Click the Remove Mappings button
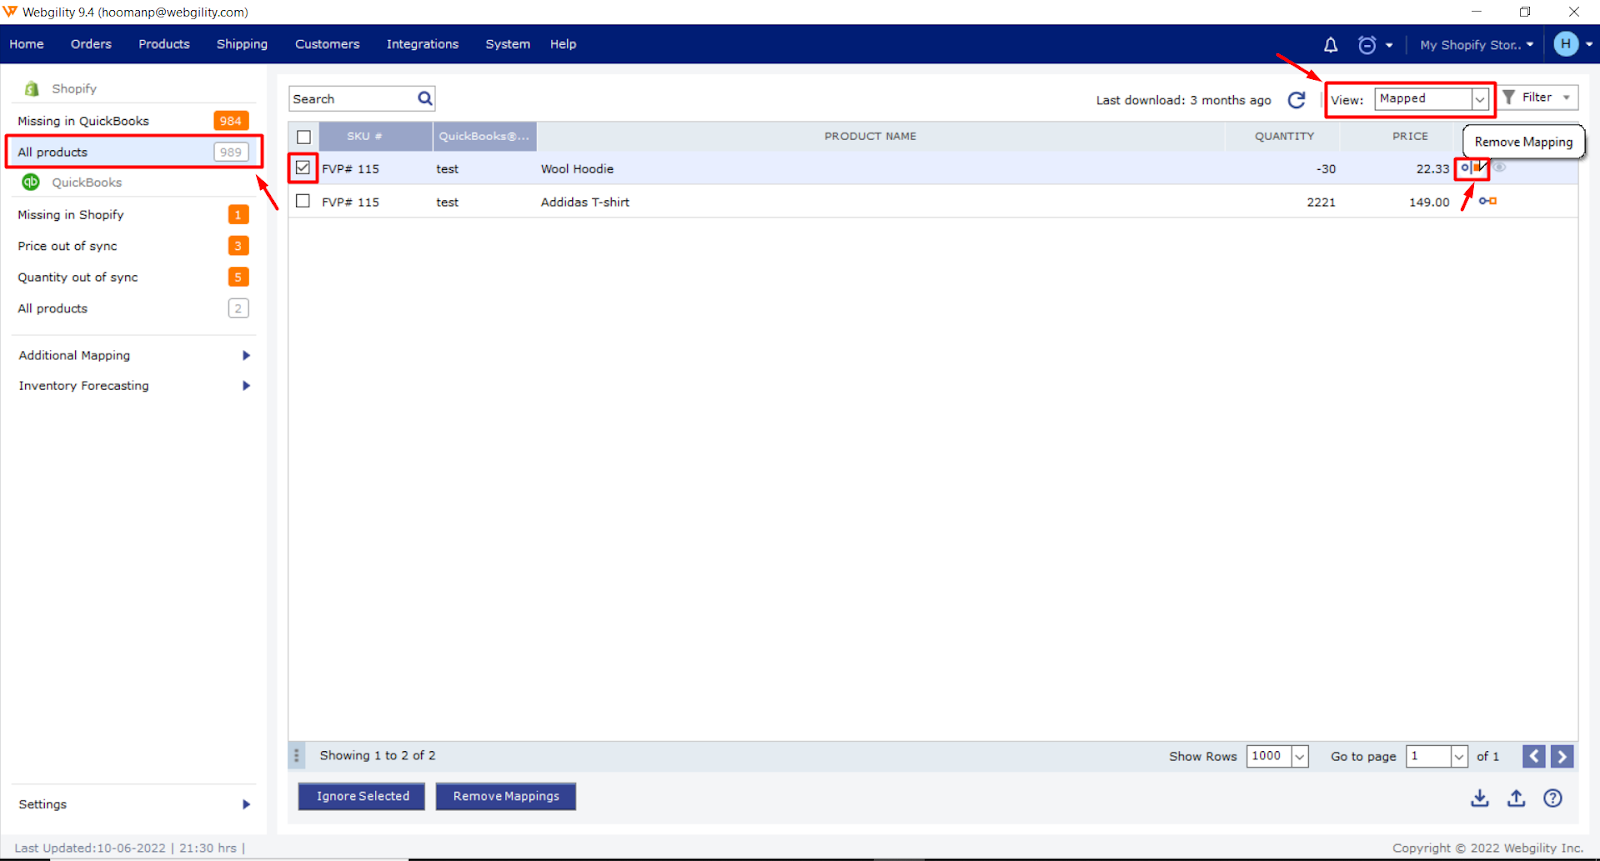The image size is (1600, 861). click(x=506, y=796)
